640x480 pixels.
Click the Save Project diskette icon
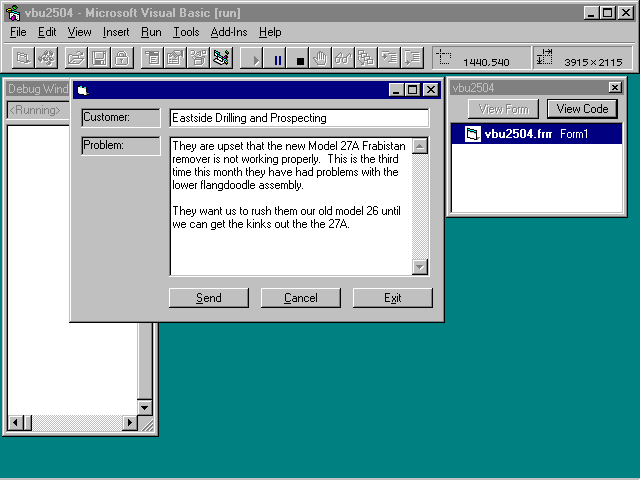pos(98,59)
